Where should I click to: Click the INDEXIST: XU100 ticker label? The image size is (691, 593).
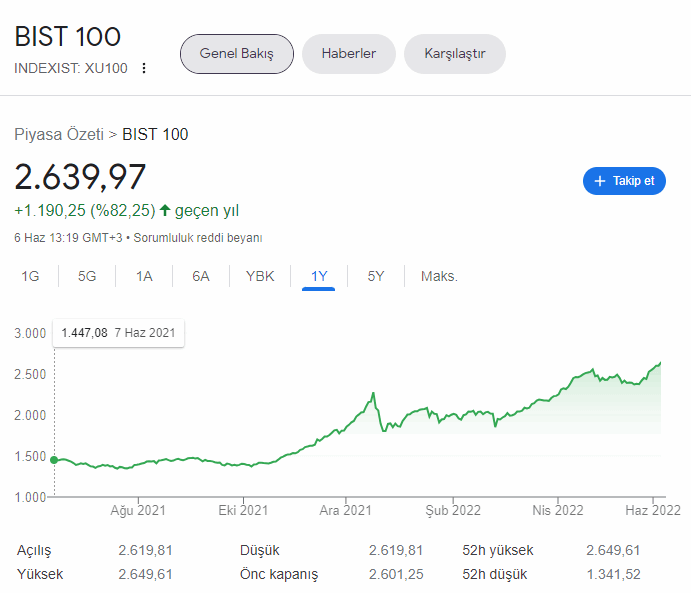pos(71,68)
